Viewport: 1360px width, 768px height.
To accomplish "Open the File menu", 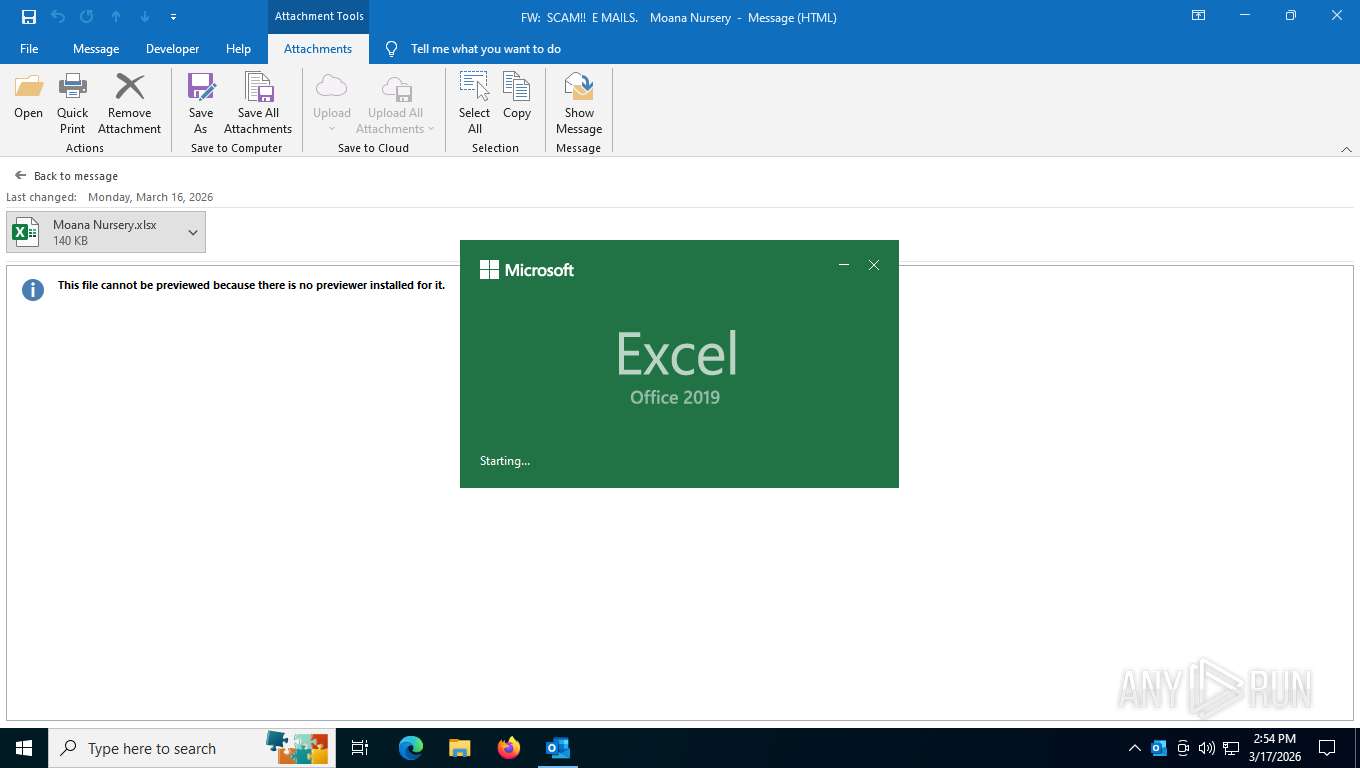I will (x=29, y=49).
